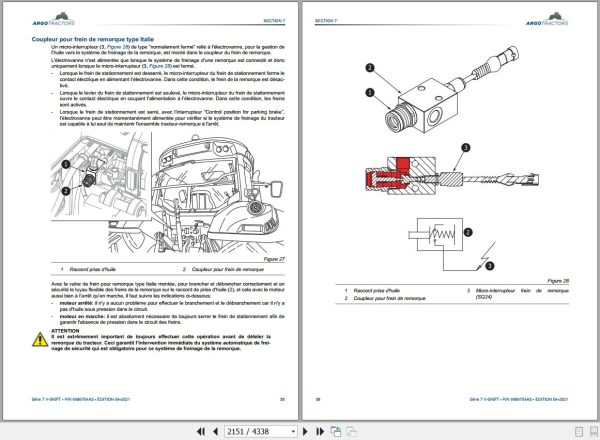This screenshot has width=600, height=440.
Task: Open the page number dropdown arrow
Action: pyautogui.click(x=293, y=432)
